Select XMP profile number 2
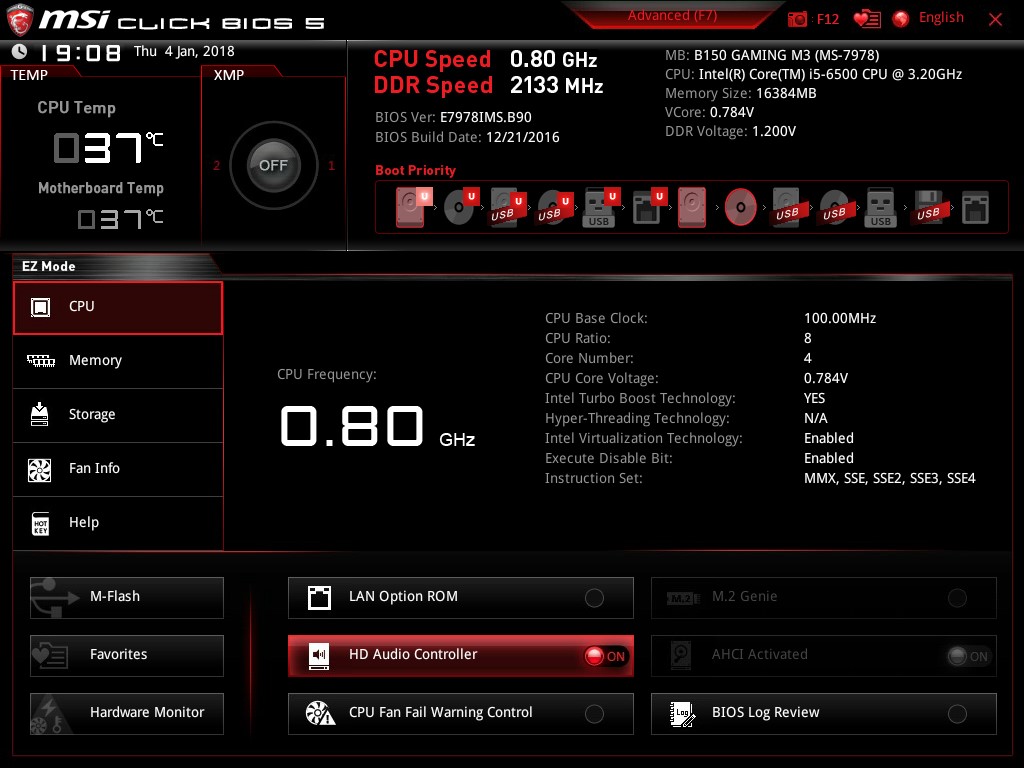1024x768 pixels. (217, 166)
